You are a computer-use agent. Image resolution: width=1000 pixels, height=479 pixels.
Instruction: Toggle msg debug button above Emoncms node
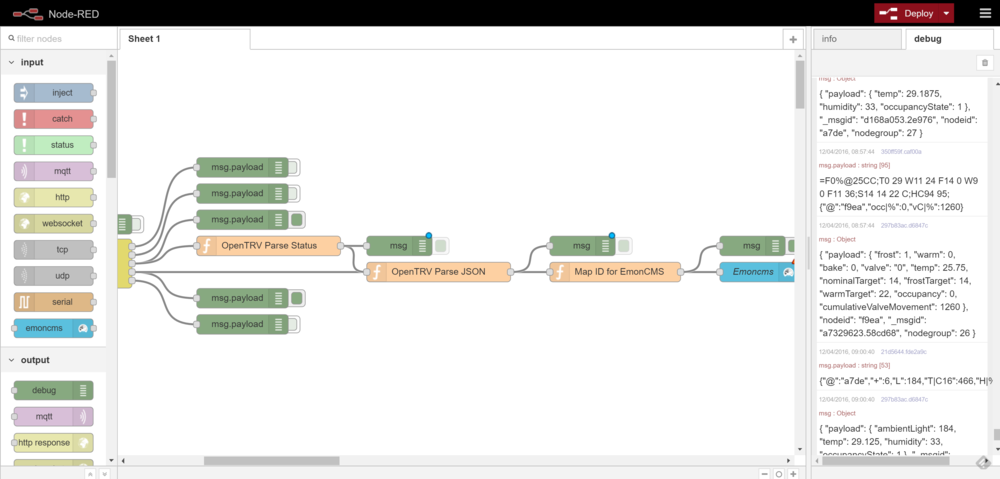point(791,246)
